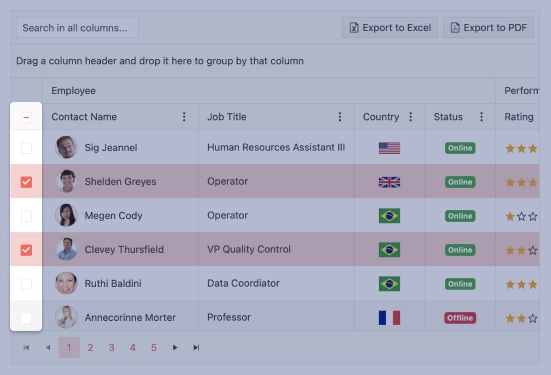Open page 2 in pager
The width and height of the screenshot is (551, 375).
click(x=90, y=348)
